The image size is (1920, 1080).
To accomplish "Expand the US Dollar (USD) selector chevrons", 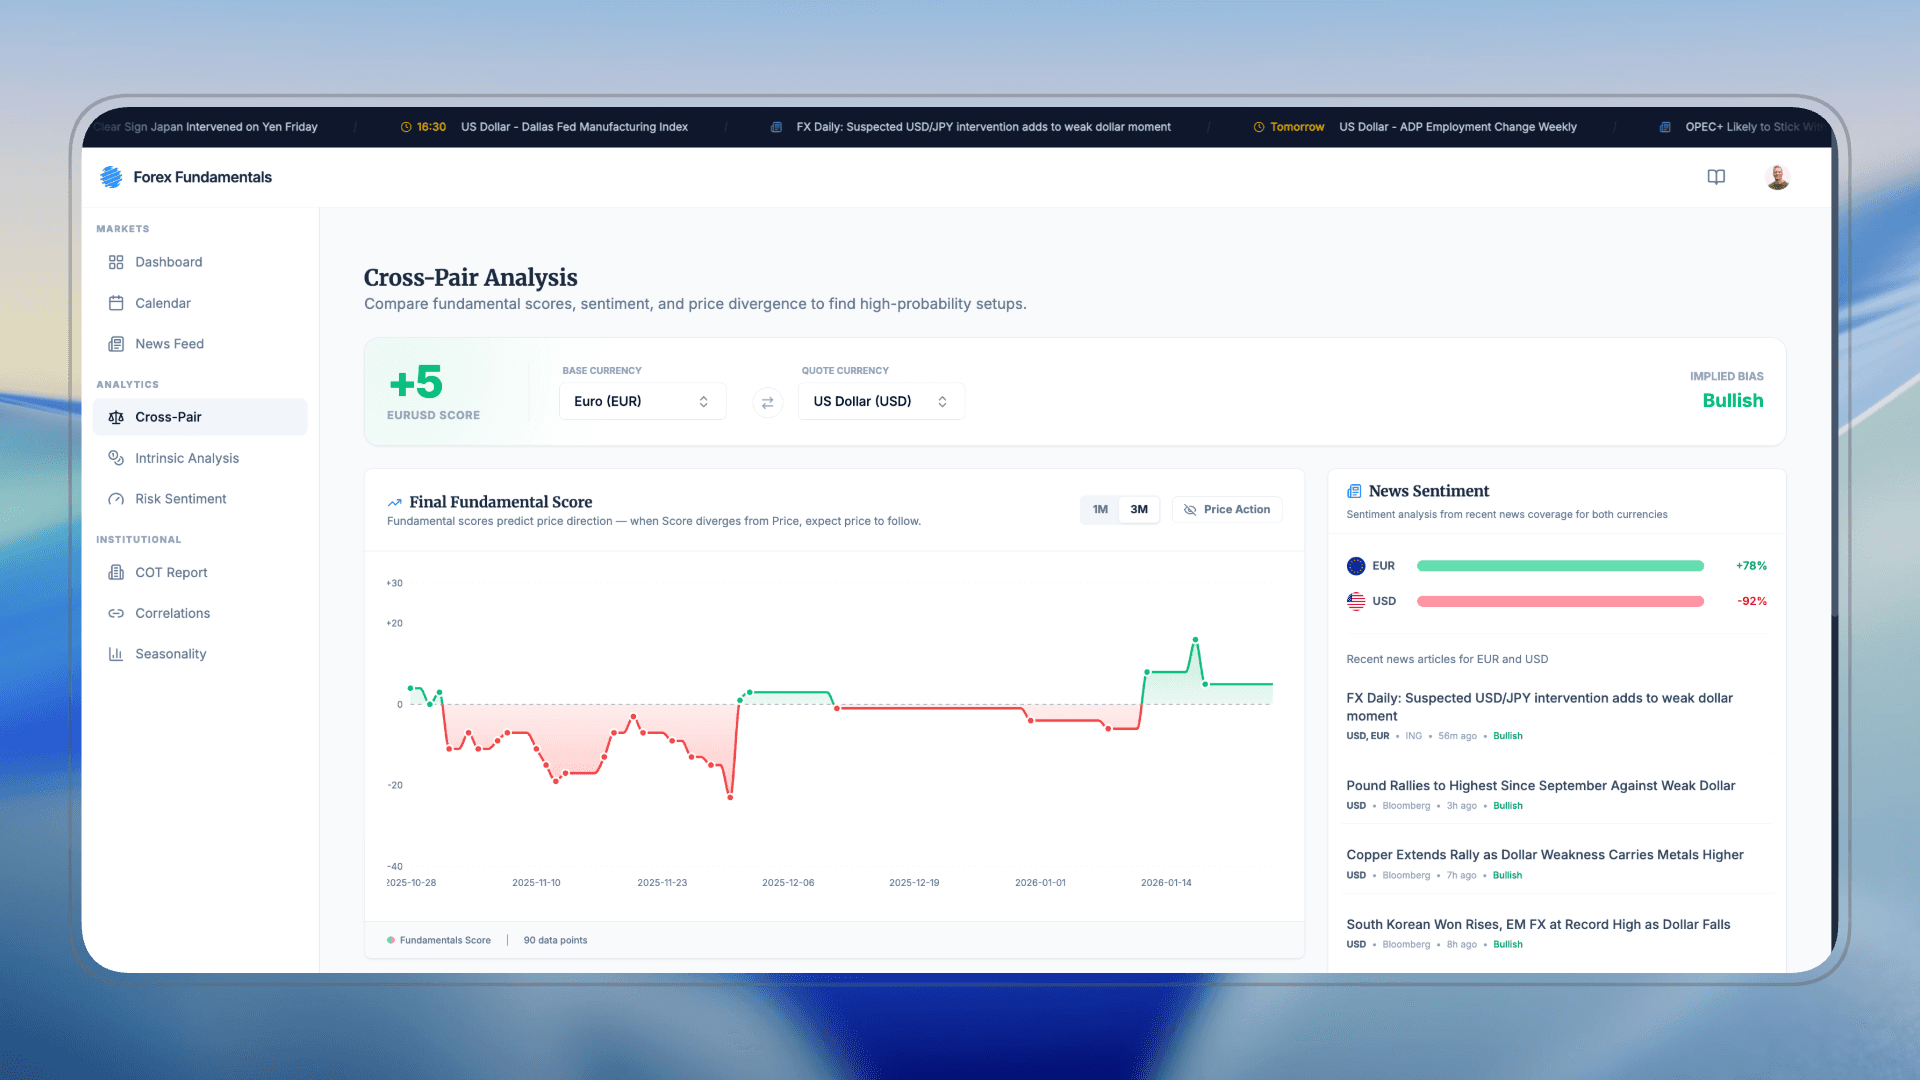I will (942, 401).
